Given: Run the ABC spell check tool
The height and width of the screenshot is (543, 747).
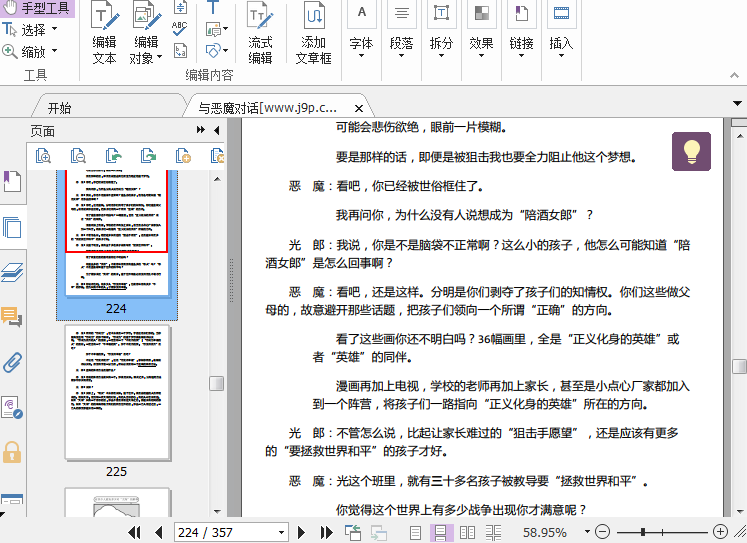Looking at the screenshot, I should click(180, 29).
